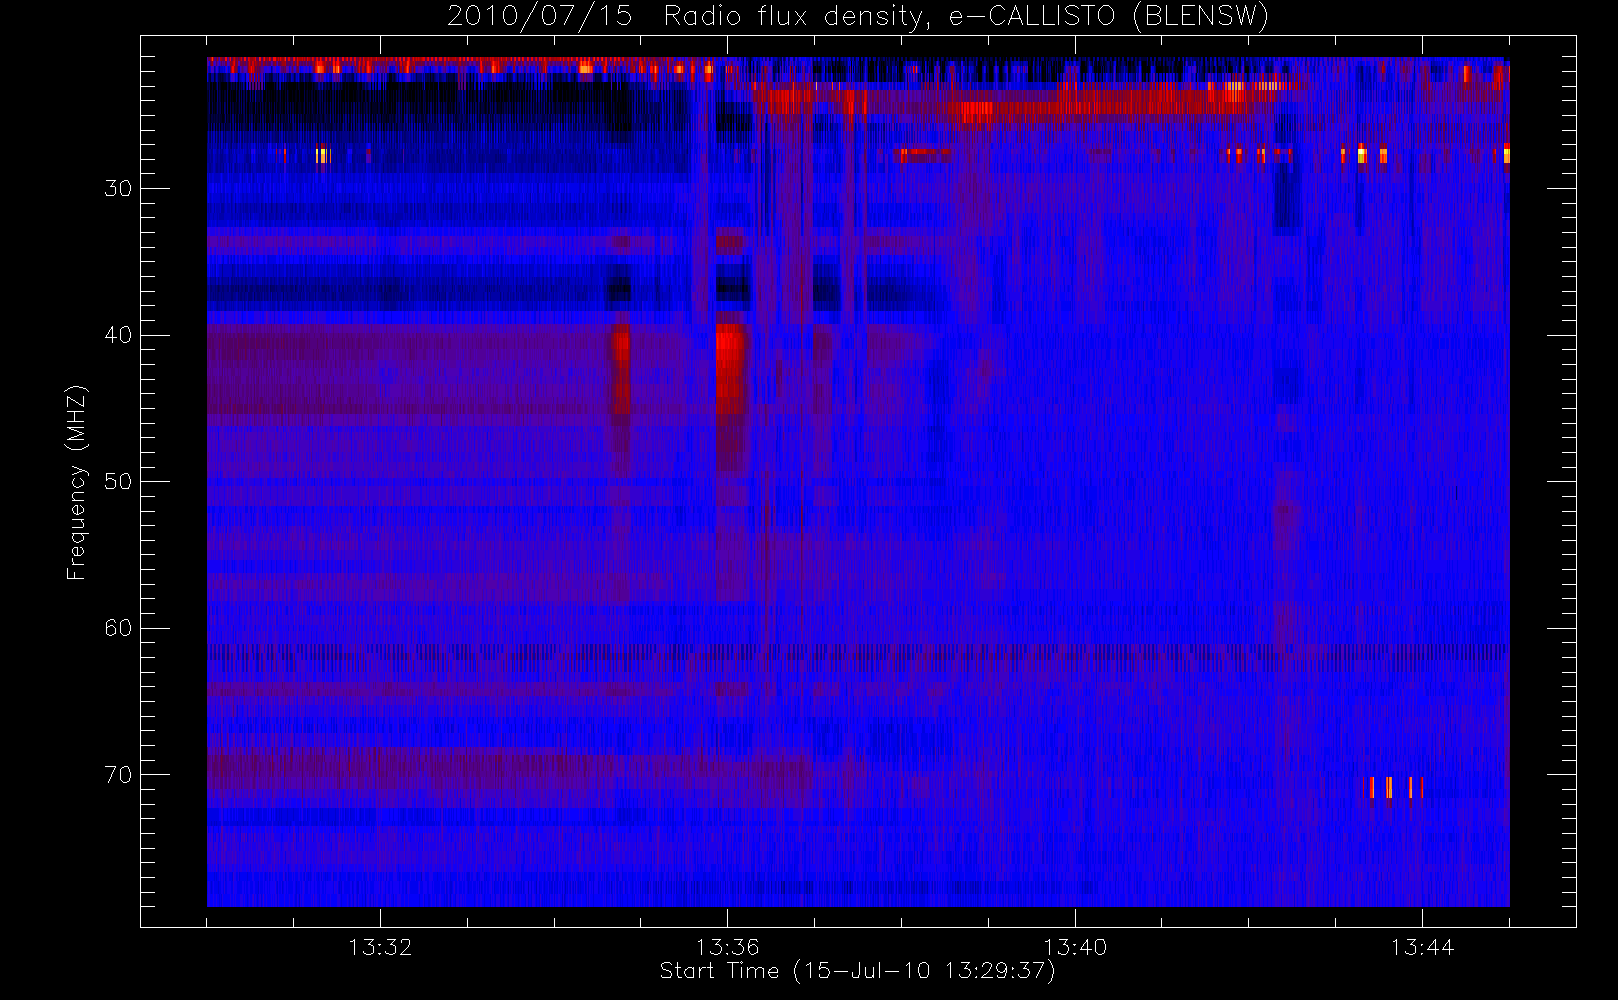This screenshot has width=1618, height=1000.
Task: Click the 30 frequency tick label
Action: (x=118, y=189)
